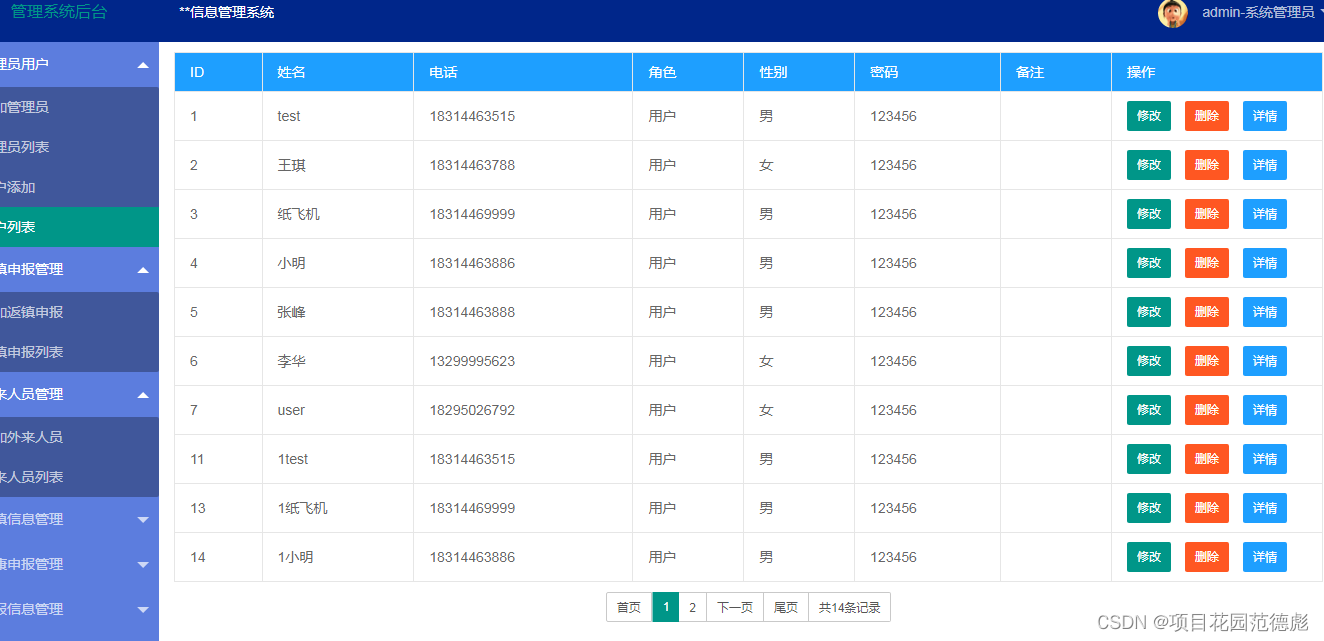This screenshot has height=641, width=1324.
Task: Click 详情 for user 王琪
Action: coord(1265,165)
